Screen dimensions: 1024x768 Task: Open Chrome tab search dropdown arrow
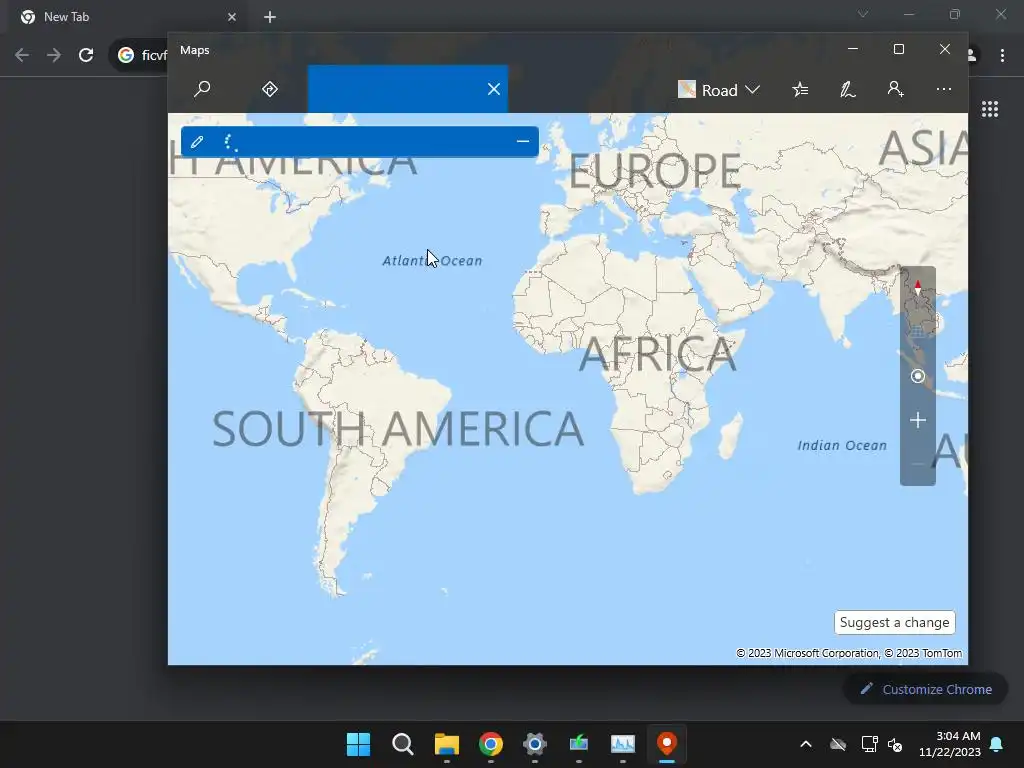(863, 14)
